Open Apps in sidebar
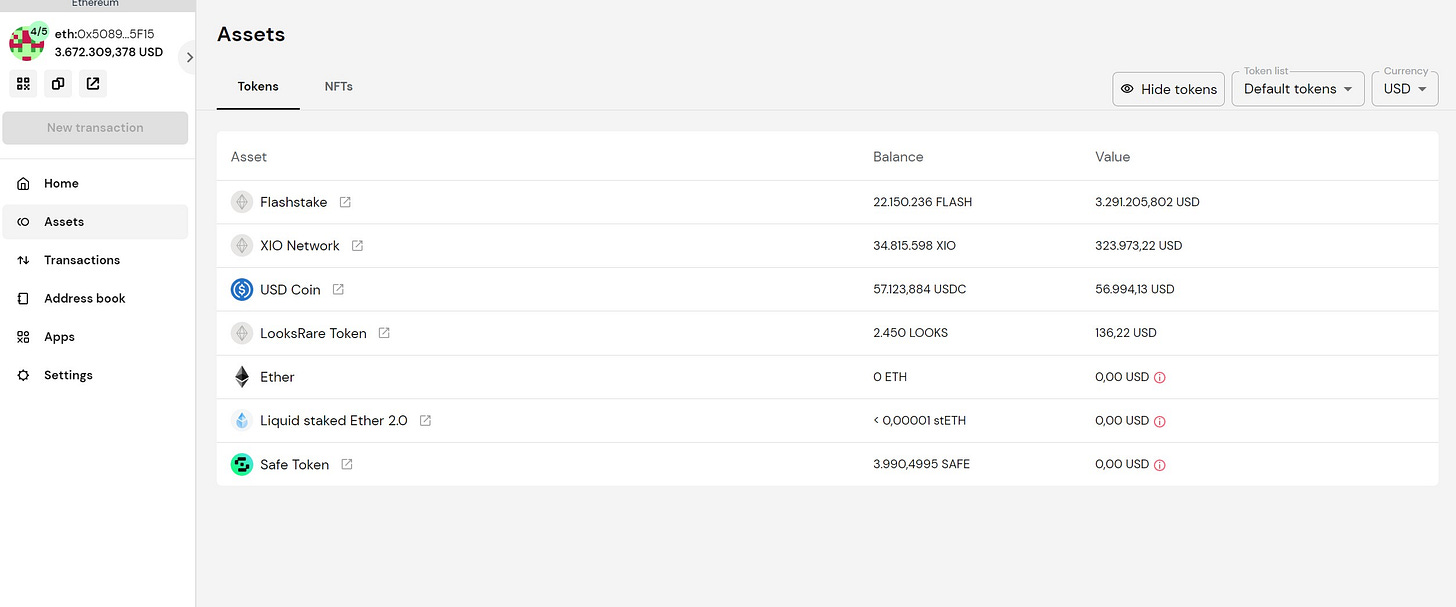The height and width of the screenshot is (607, 1456). (95, 337)
